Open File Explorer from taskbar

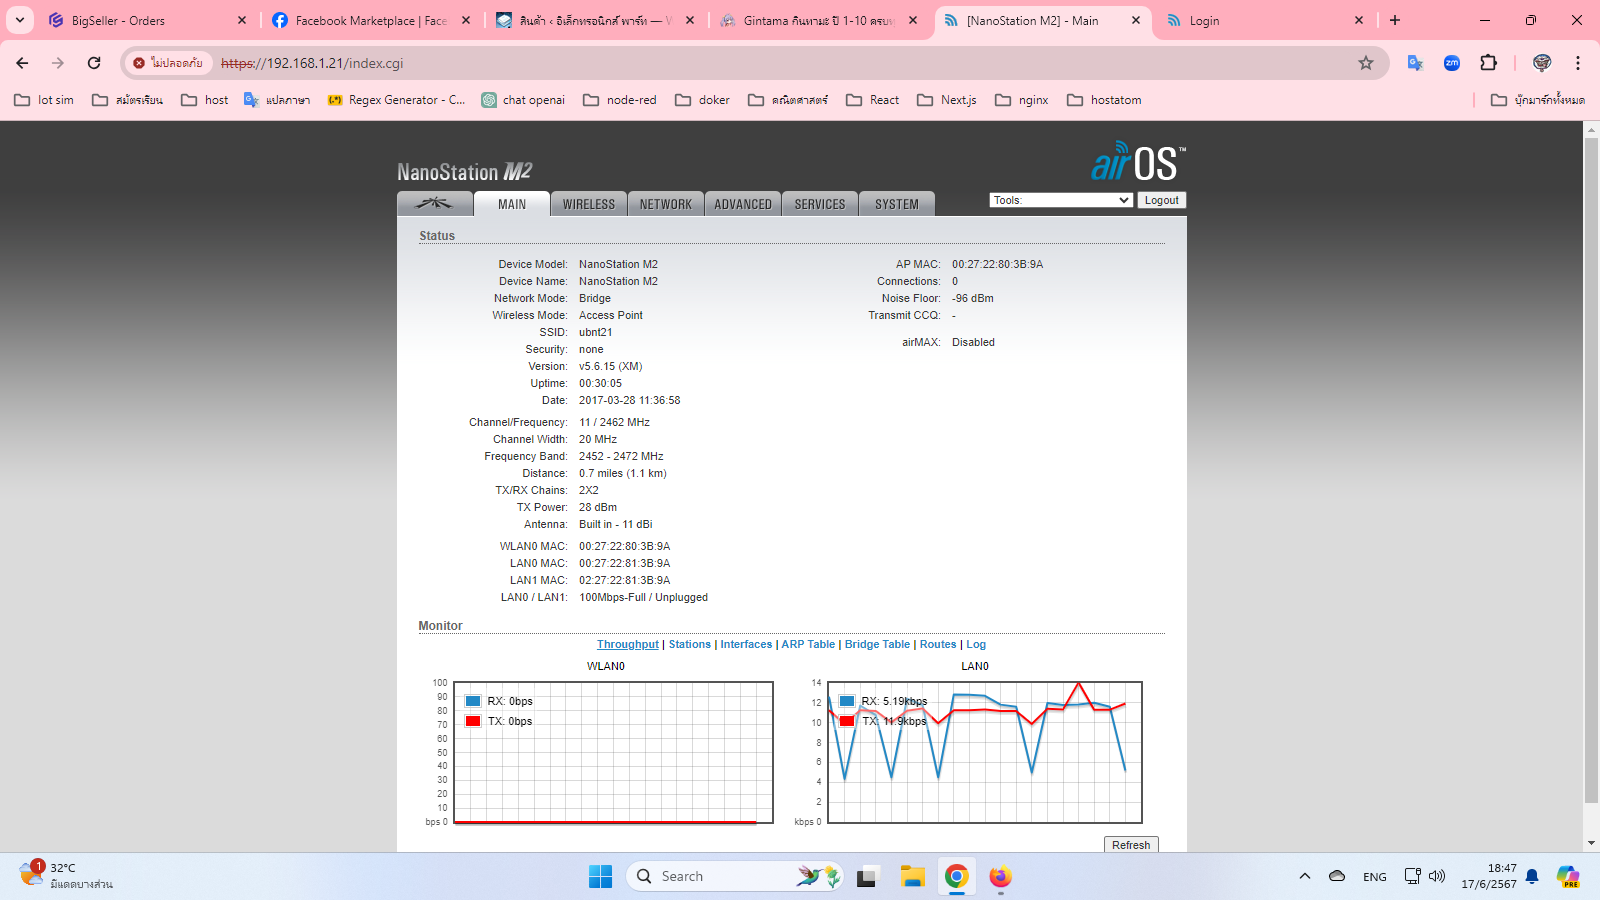912,877
